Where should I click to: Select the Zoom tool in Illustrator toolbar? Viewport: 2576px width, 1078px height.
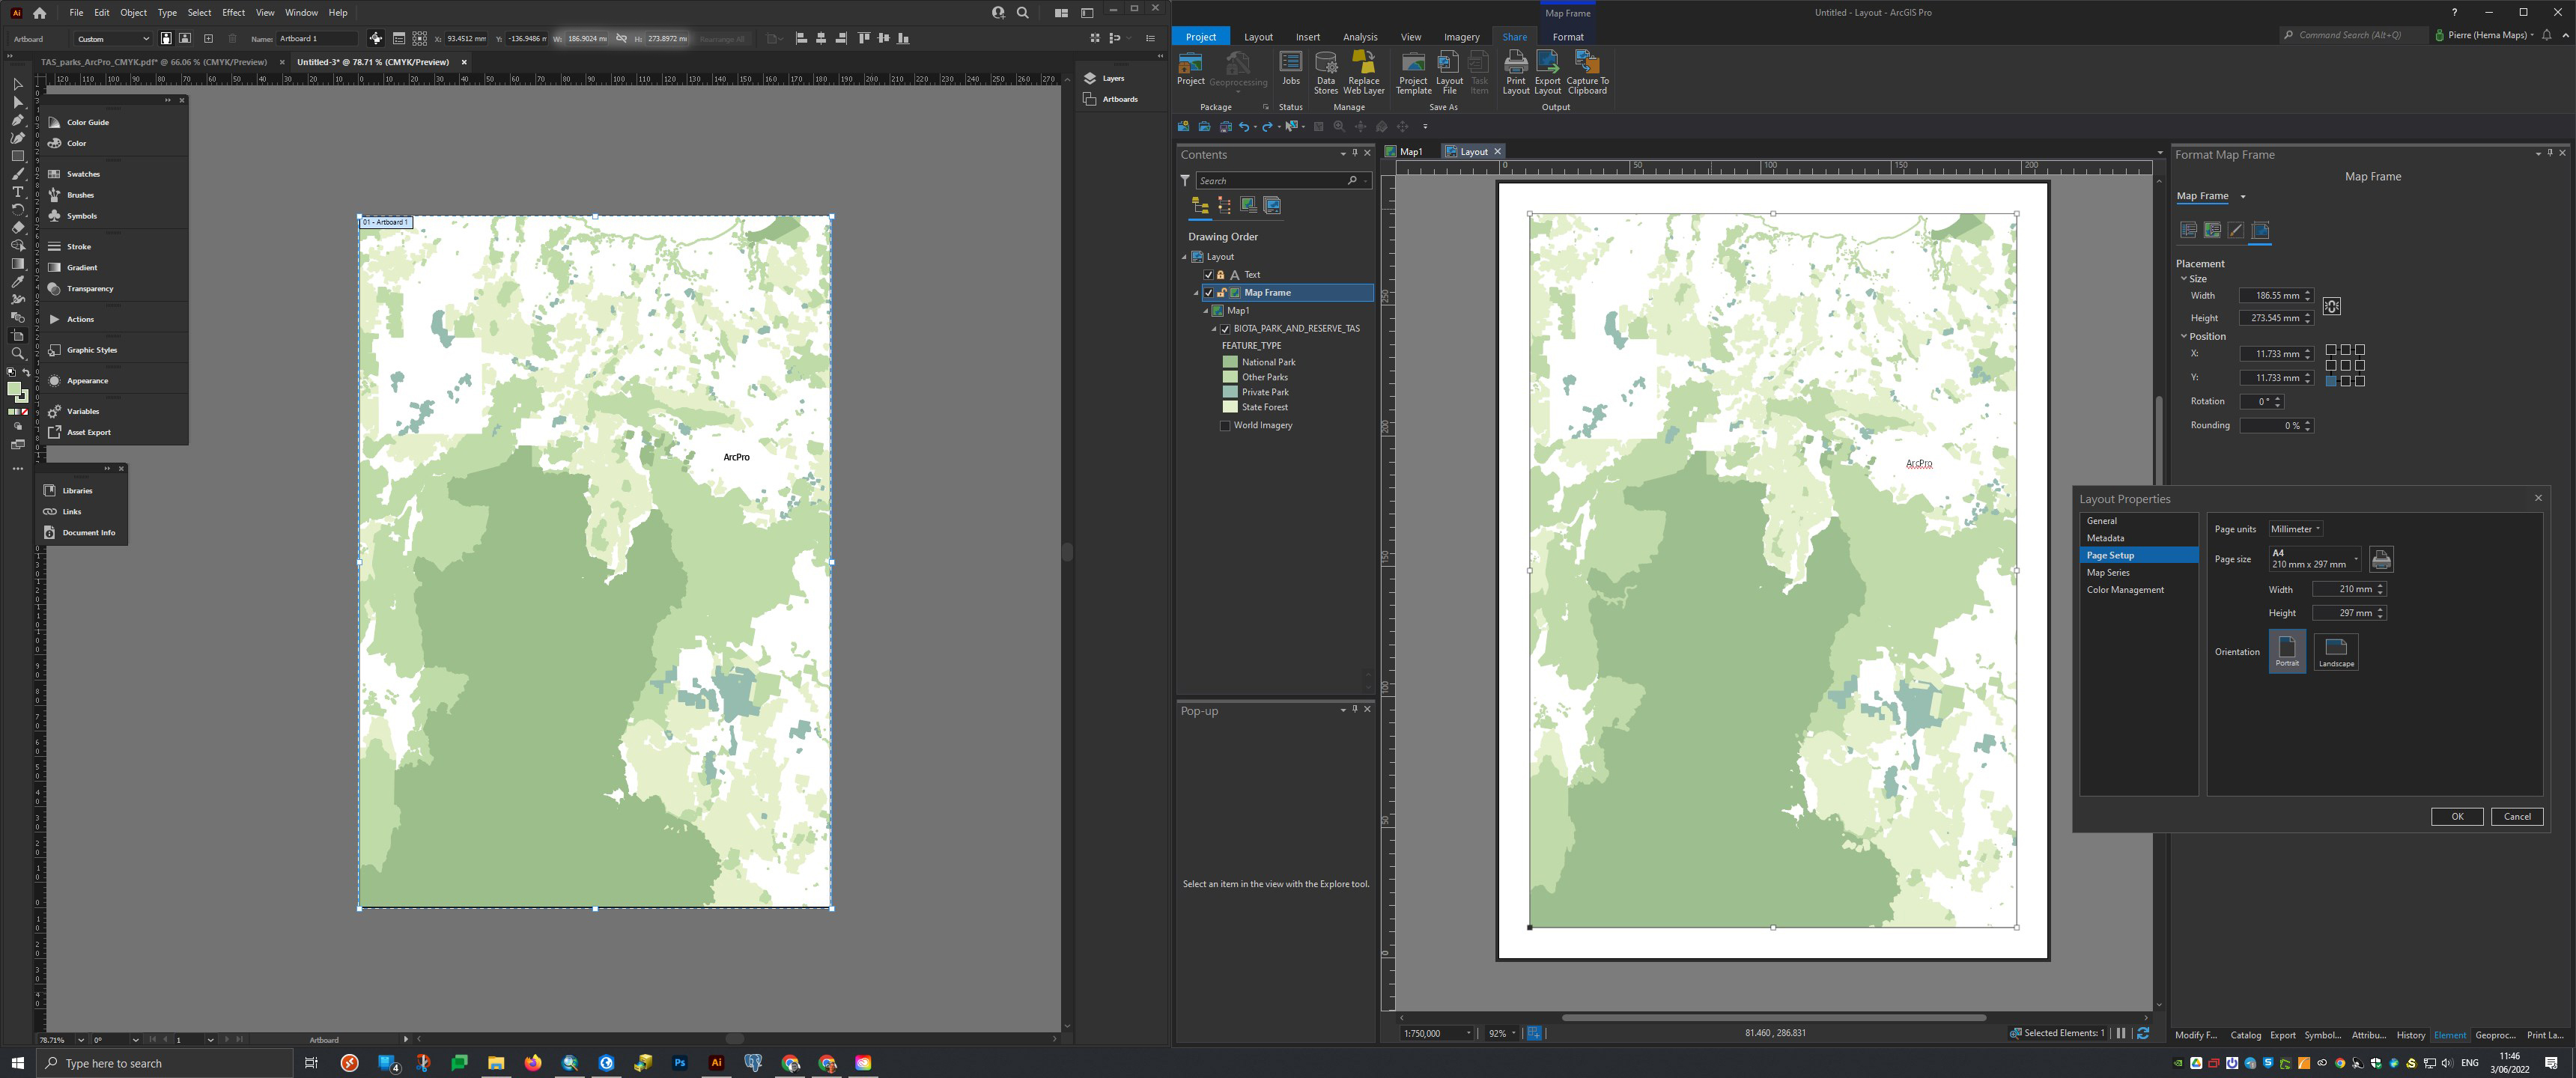(17, 353)
